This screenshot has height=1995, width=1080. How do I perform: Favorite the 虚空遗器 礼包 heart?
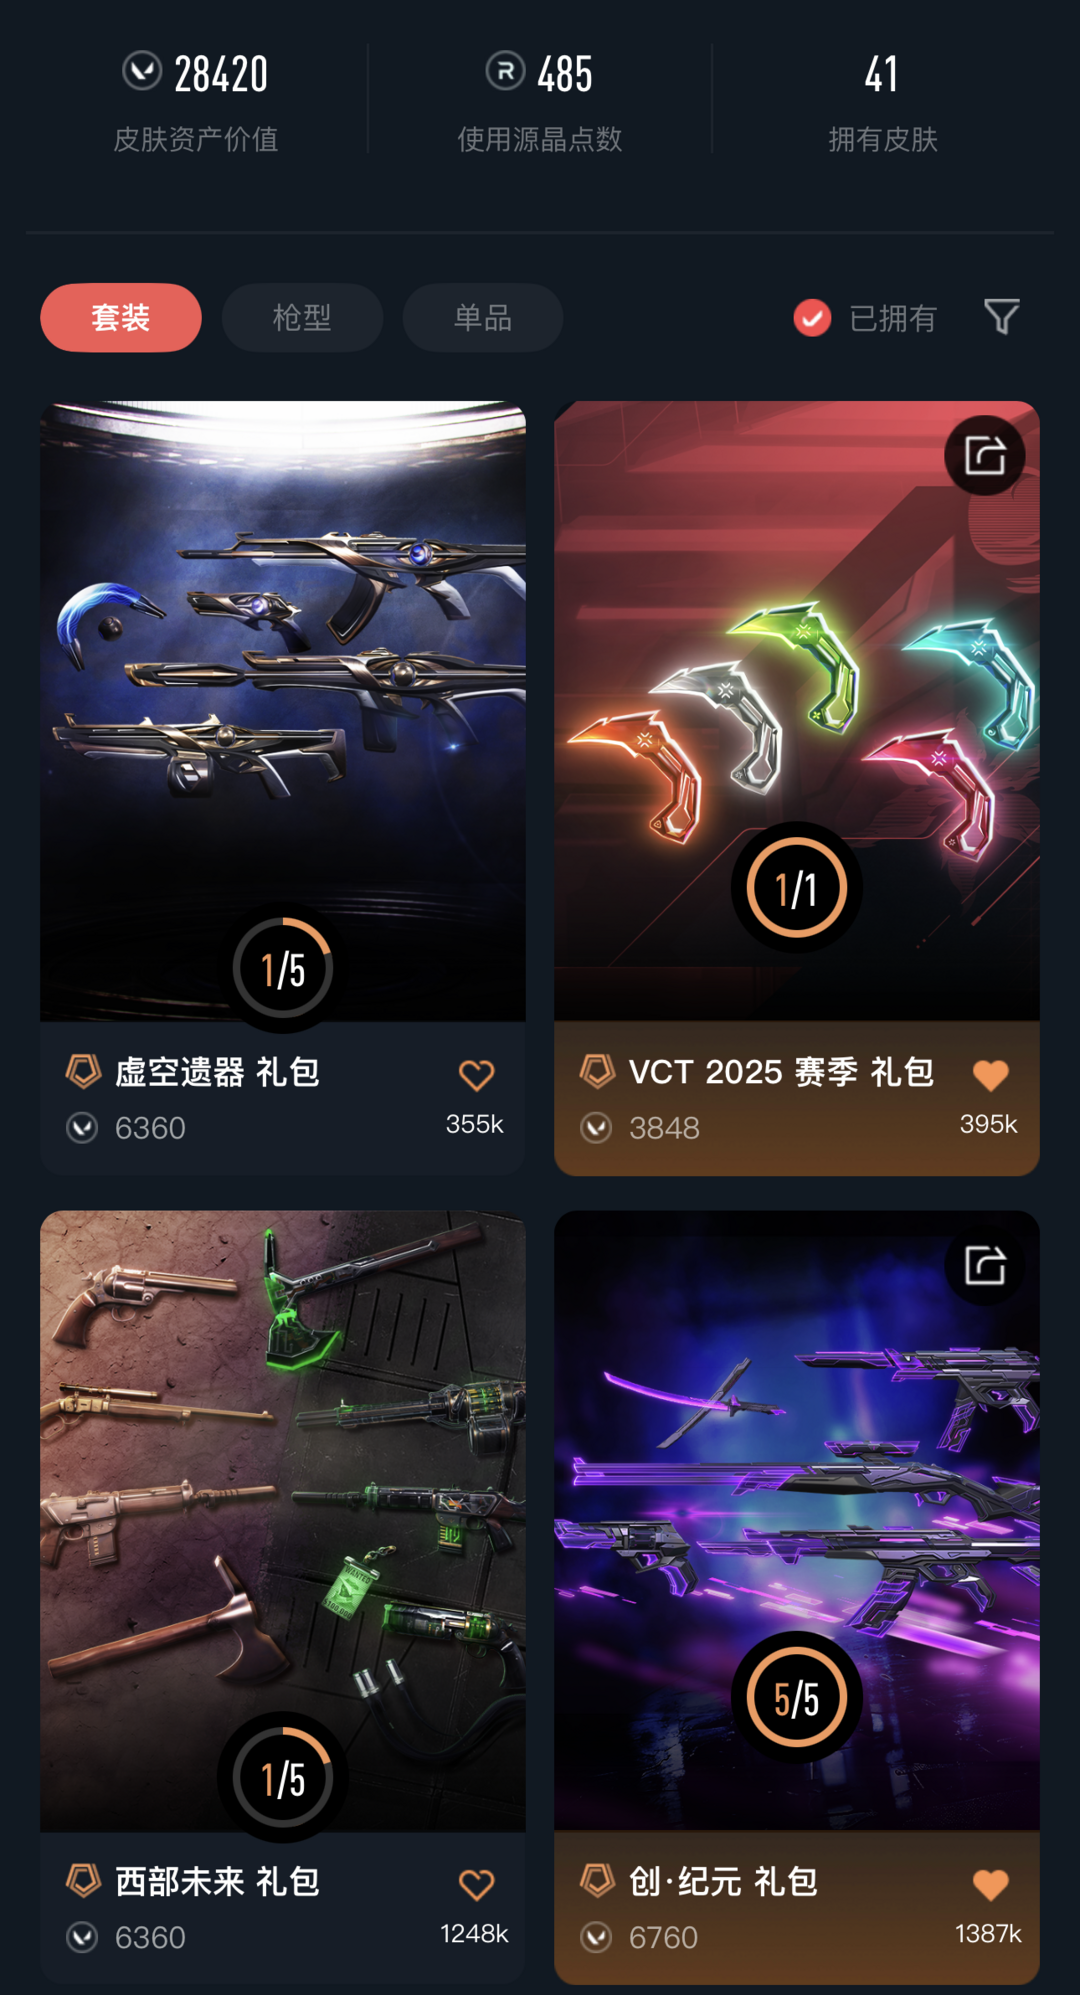[477, 1075]
